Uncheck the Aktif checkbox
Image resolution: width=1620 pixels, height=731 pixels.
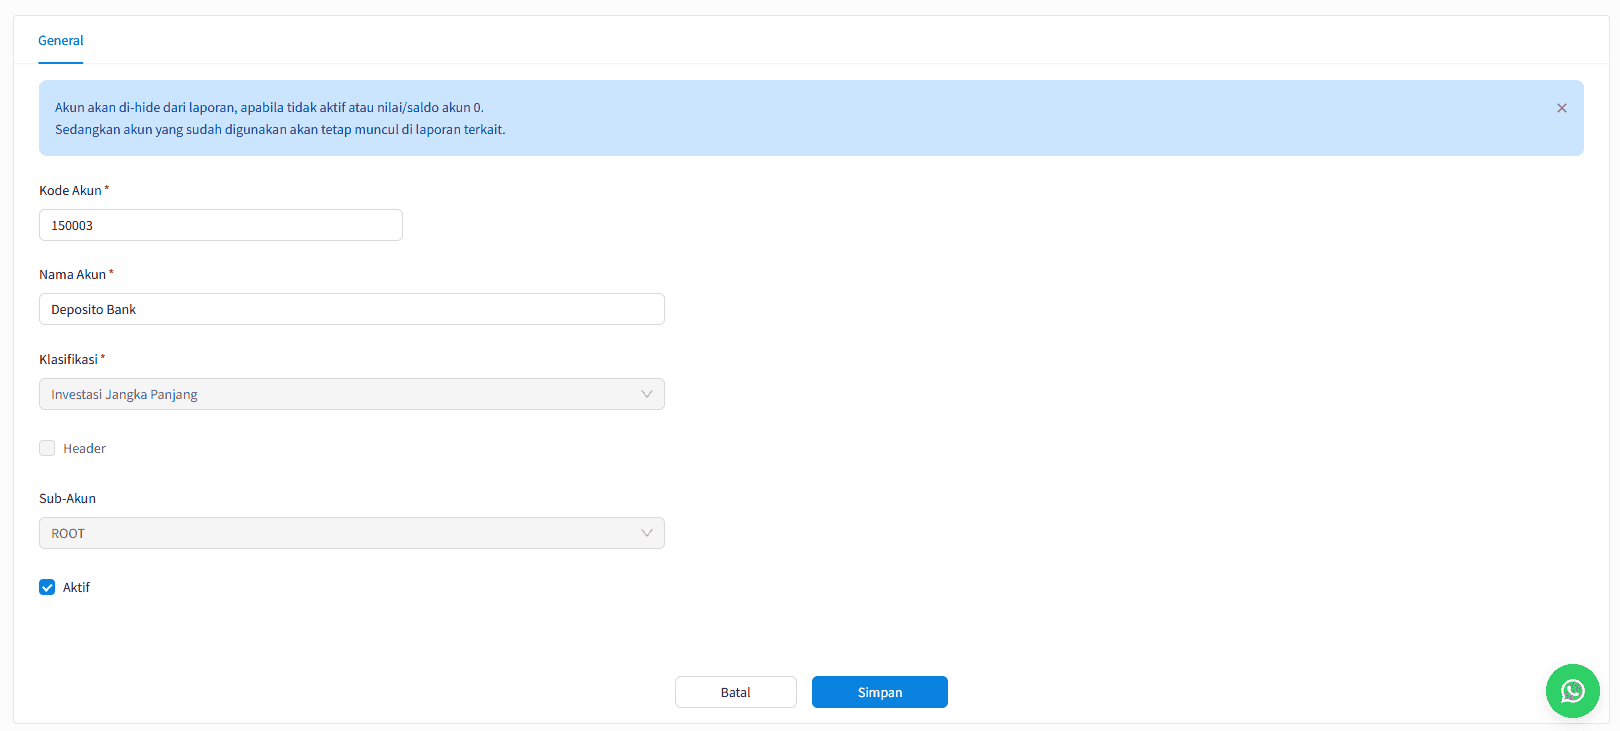[x=47, y=587]
